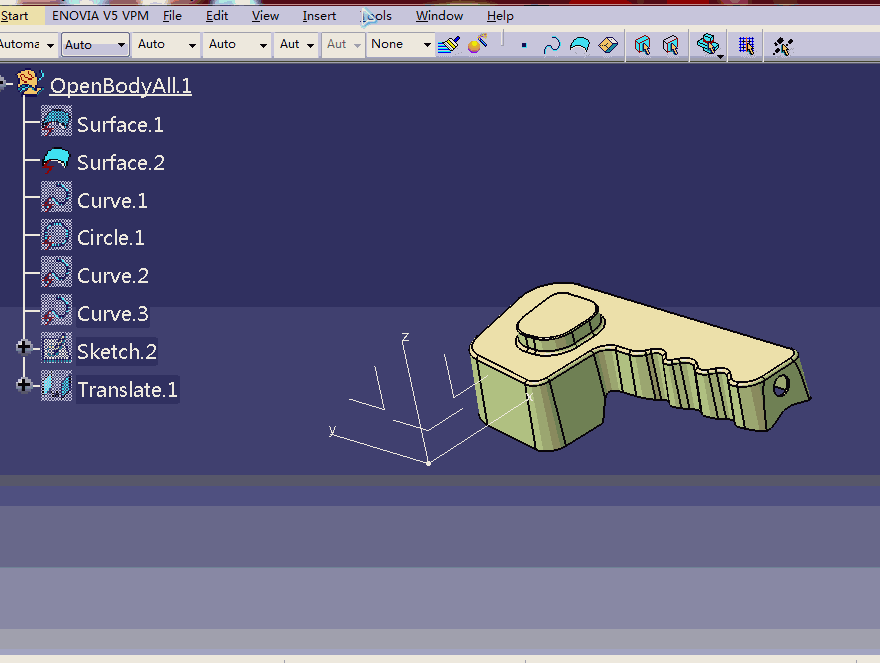The image size is (880, 663).
Task: Open the Window menu
Action: point(439,16)
